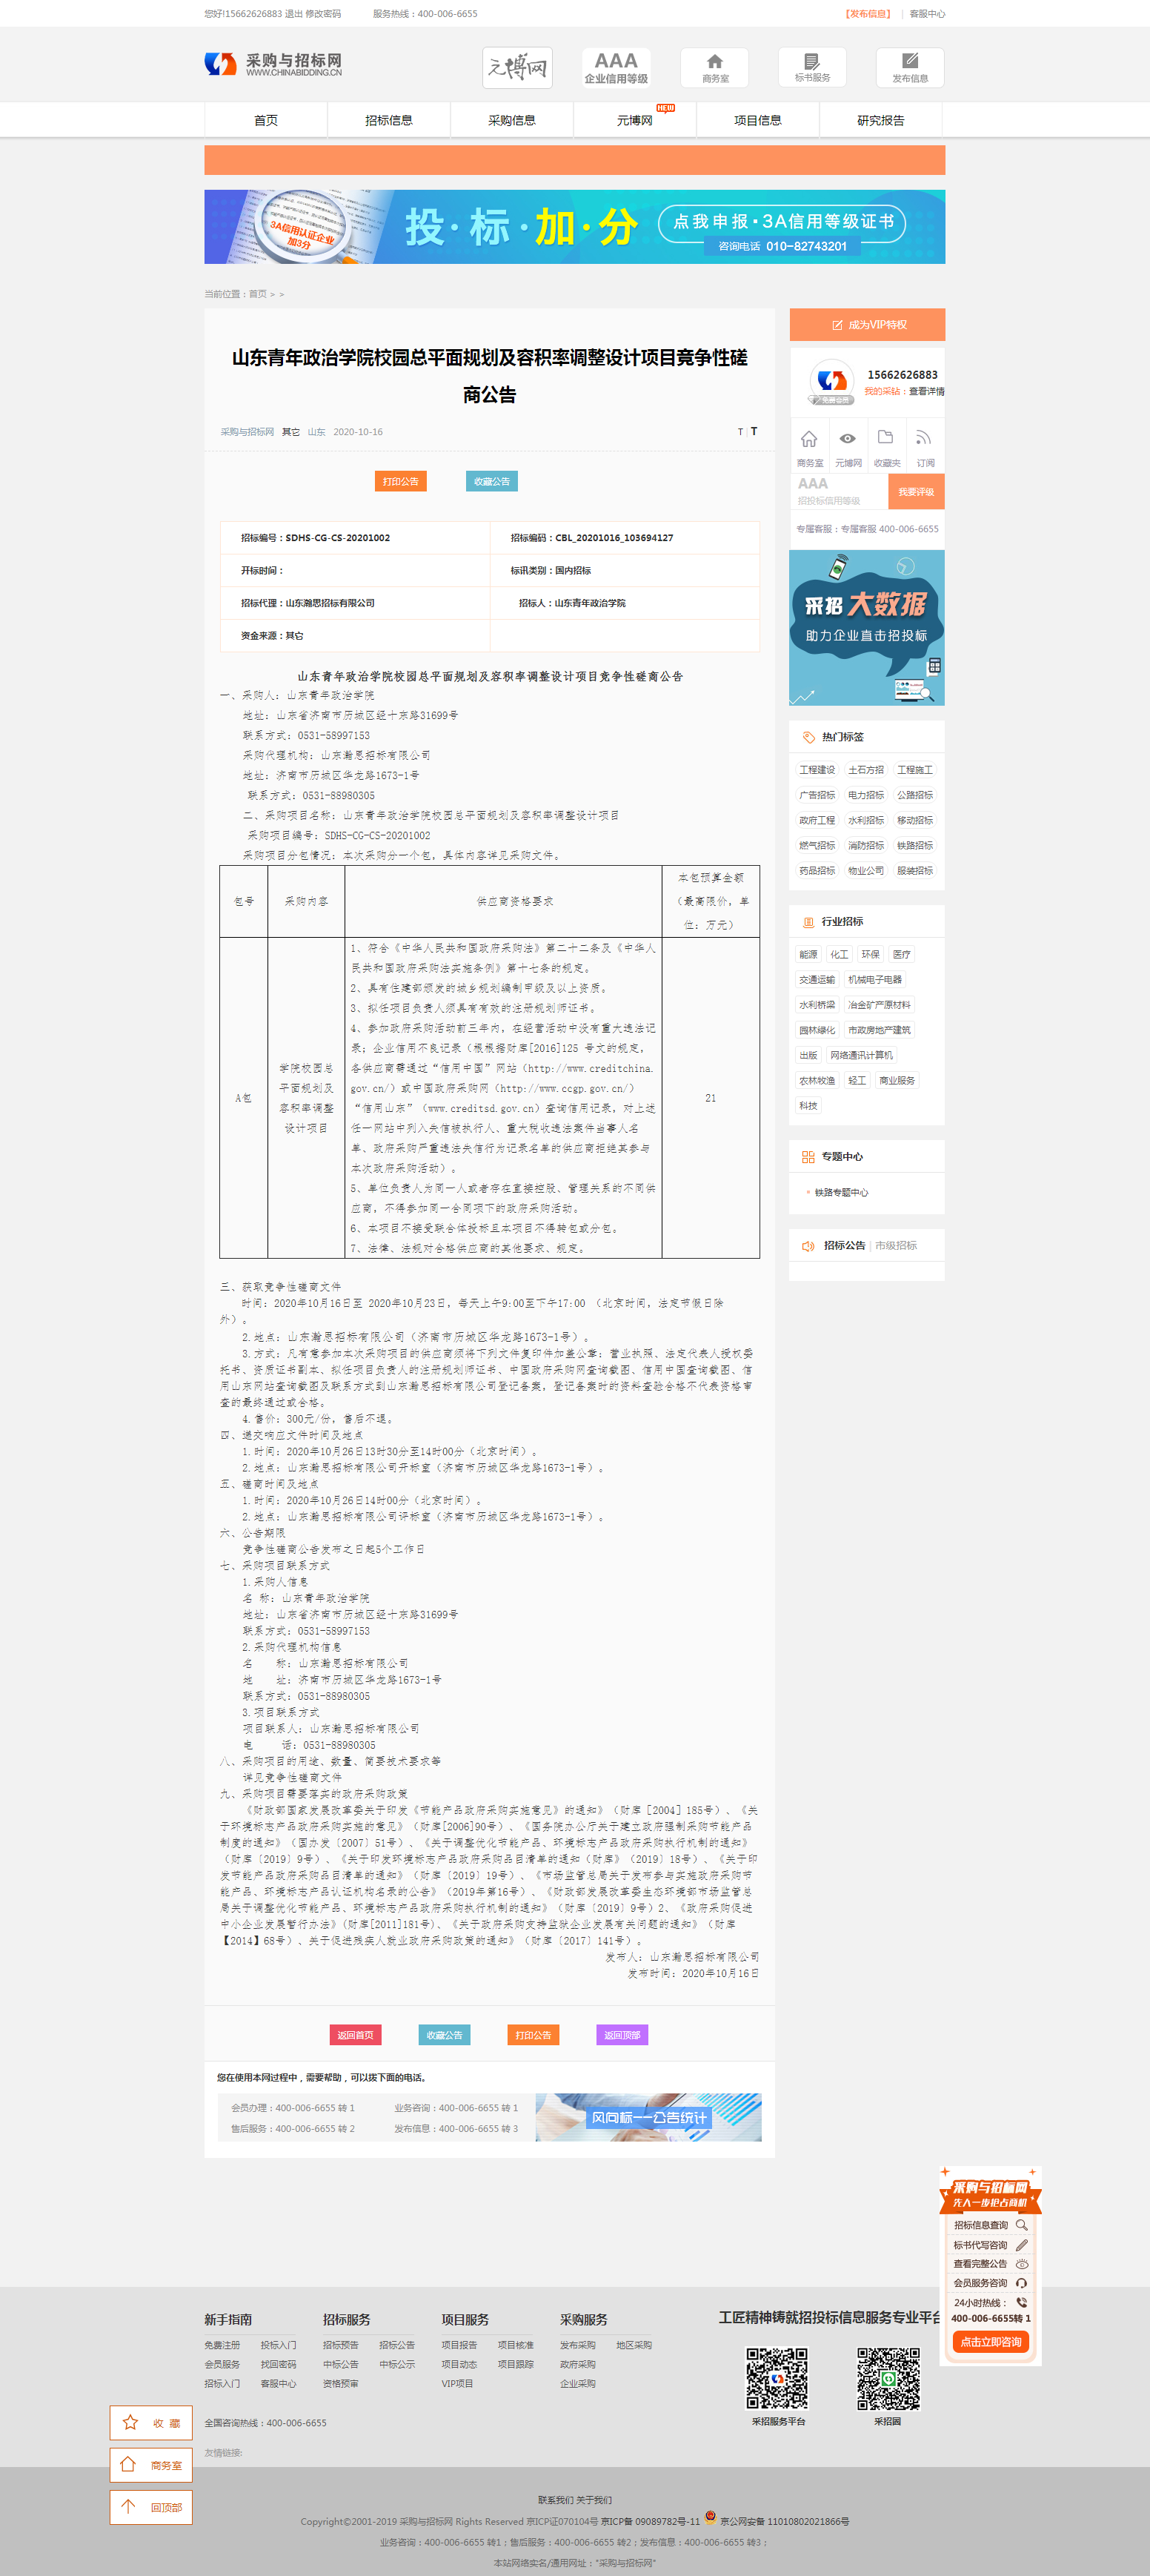Switch to 市级招标 tab in sidebar
The width and height of the screenshot is (1150, 2576).
click(895, 1245)
